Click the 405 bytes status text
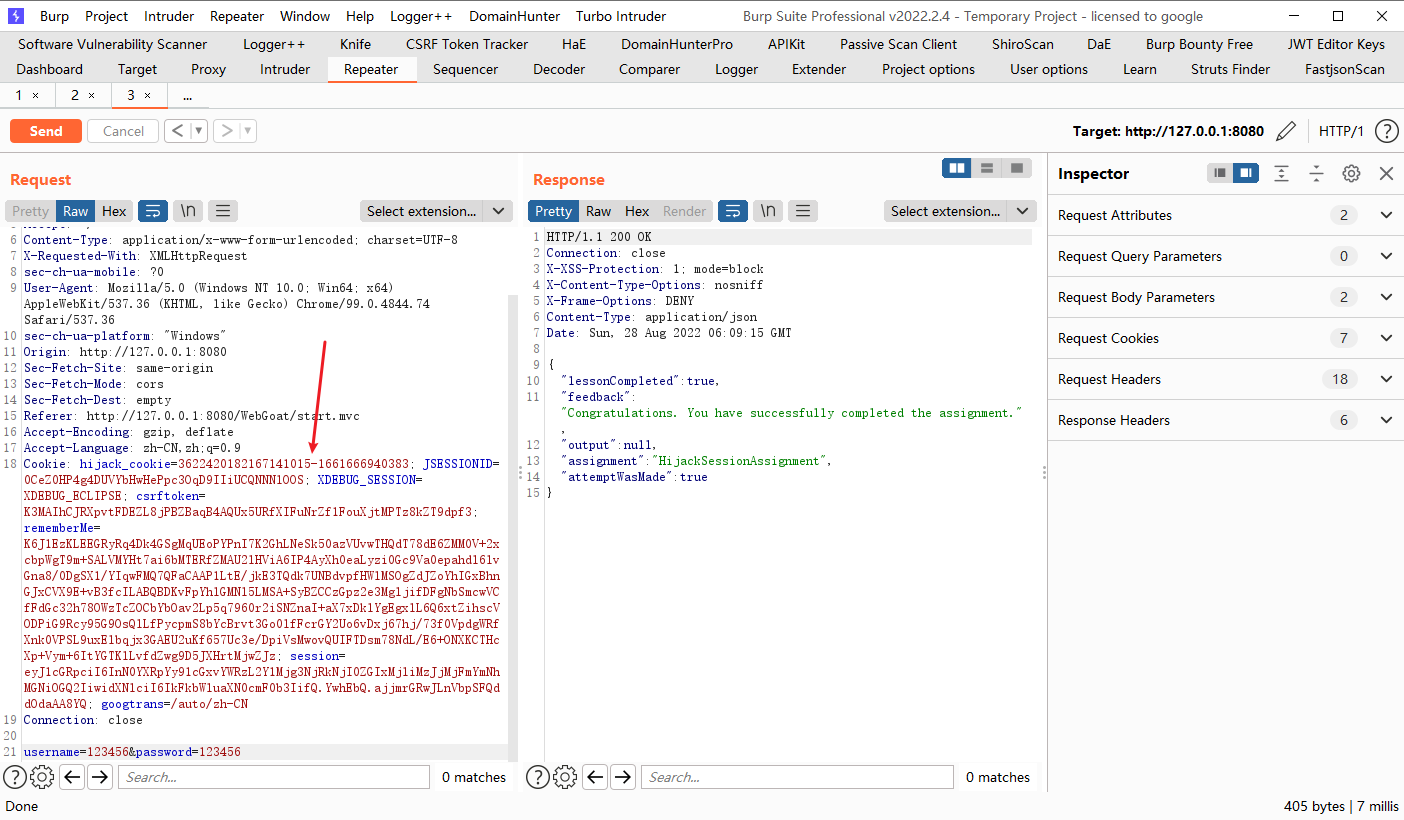Screen dimensions: 1404x820 tap(1316, 806)
